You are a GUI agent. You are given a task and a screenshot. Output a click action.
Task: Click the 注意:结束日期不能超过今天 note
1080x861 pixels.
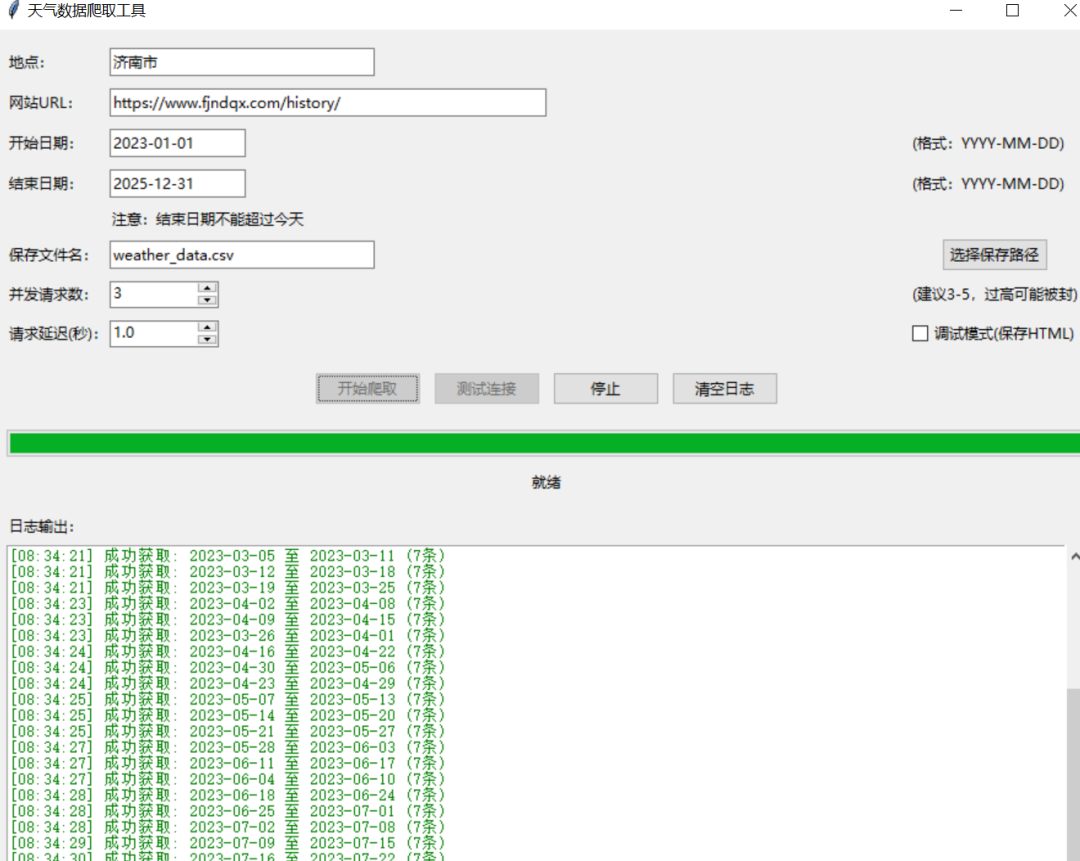pyautogui.click(x=207, y=219)
